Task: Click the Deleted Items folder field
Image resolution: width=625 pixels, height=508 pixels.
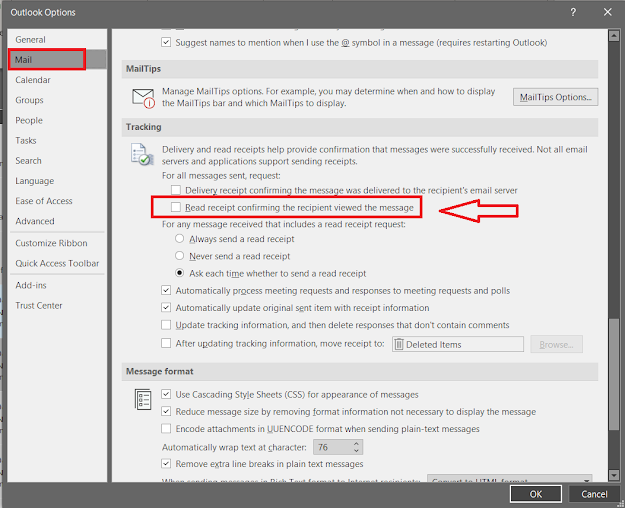Action: pos(458,344)
